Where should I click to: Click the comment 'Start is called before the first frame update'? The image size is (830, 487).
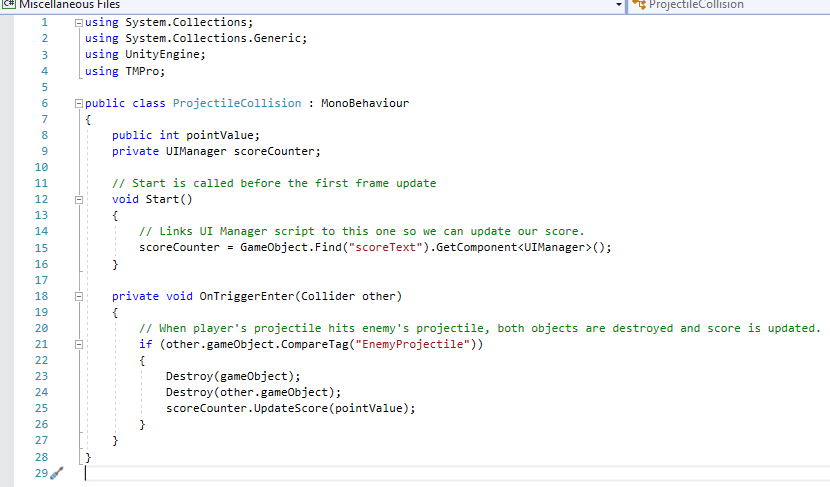pos(274,183)
